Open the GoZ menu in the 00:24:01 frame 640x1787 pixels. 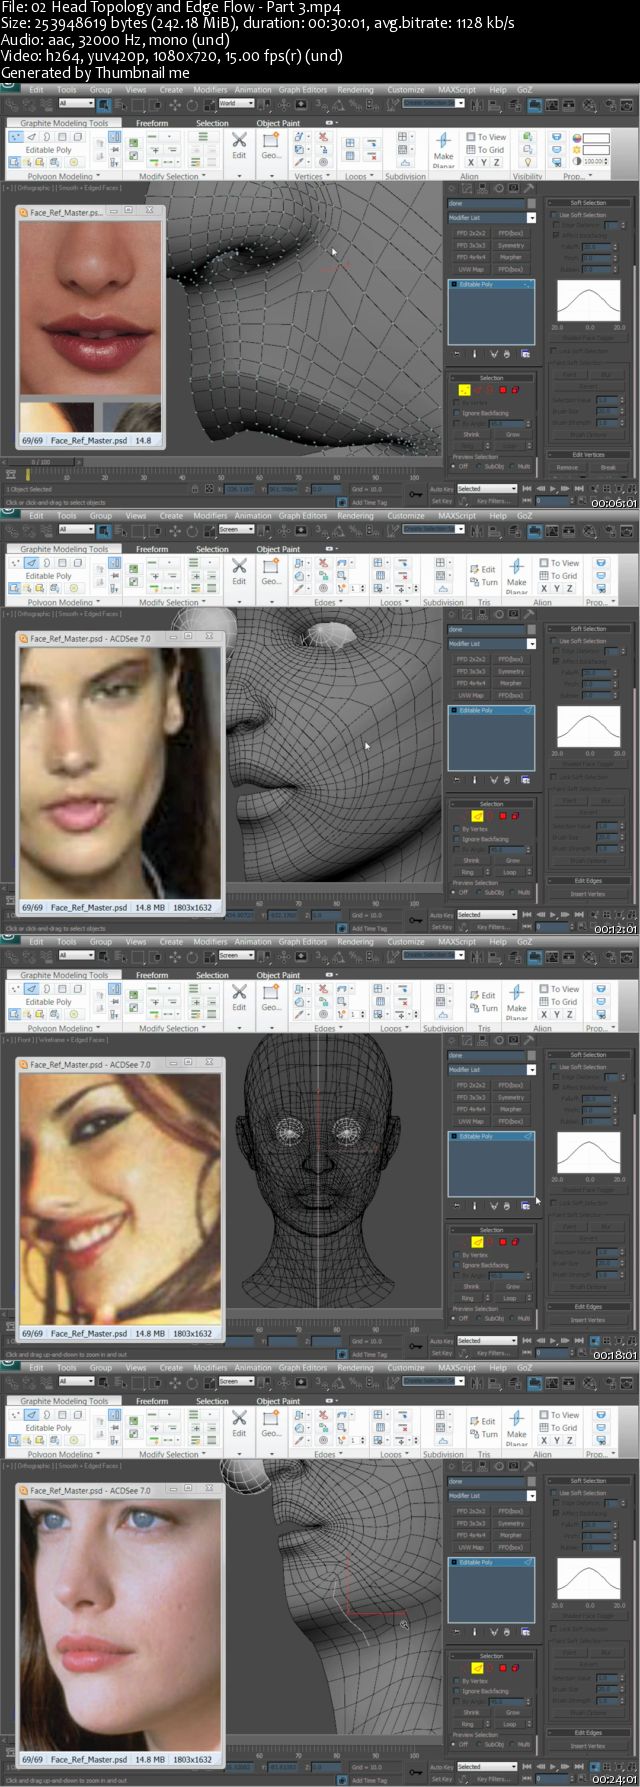(x=524, y=1368)
